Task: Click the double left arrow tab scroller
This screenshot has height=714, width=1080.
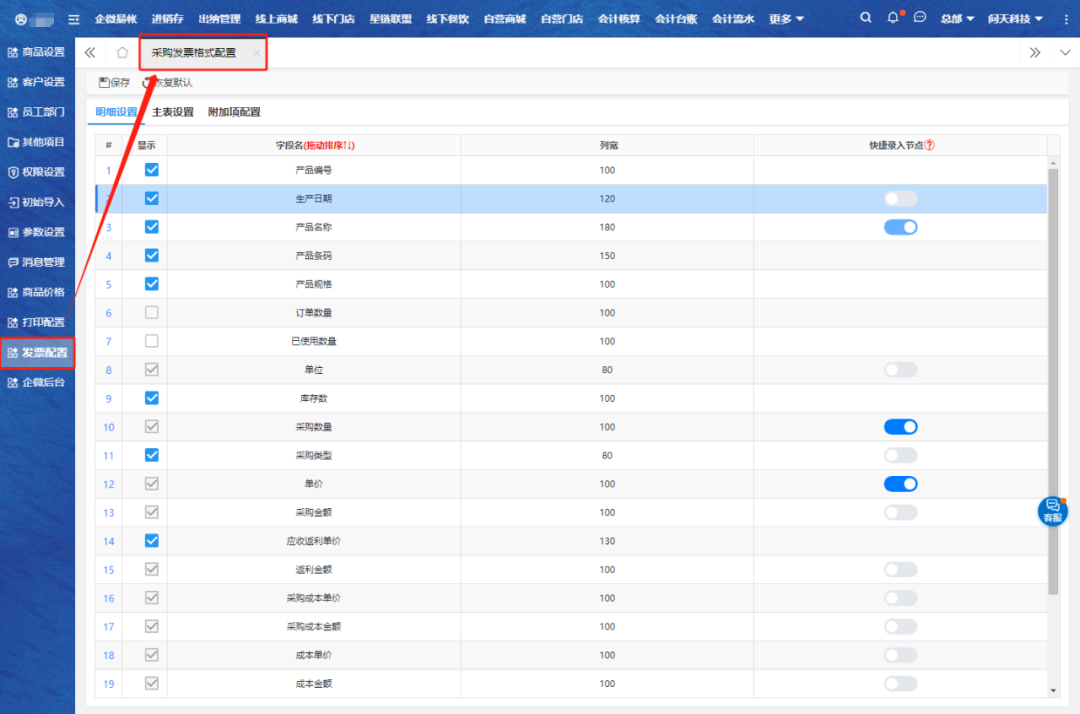Action: 90,53
